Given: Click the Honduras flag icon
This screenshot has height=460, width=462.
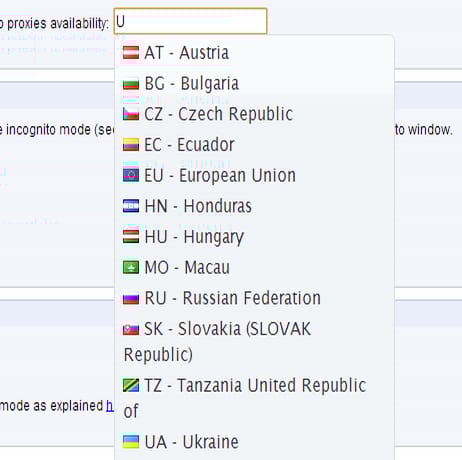Looking at the screenshot, I should (x=131, y=206).
